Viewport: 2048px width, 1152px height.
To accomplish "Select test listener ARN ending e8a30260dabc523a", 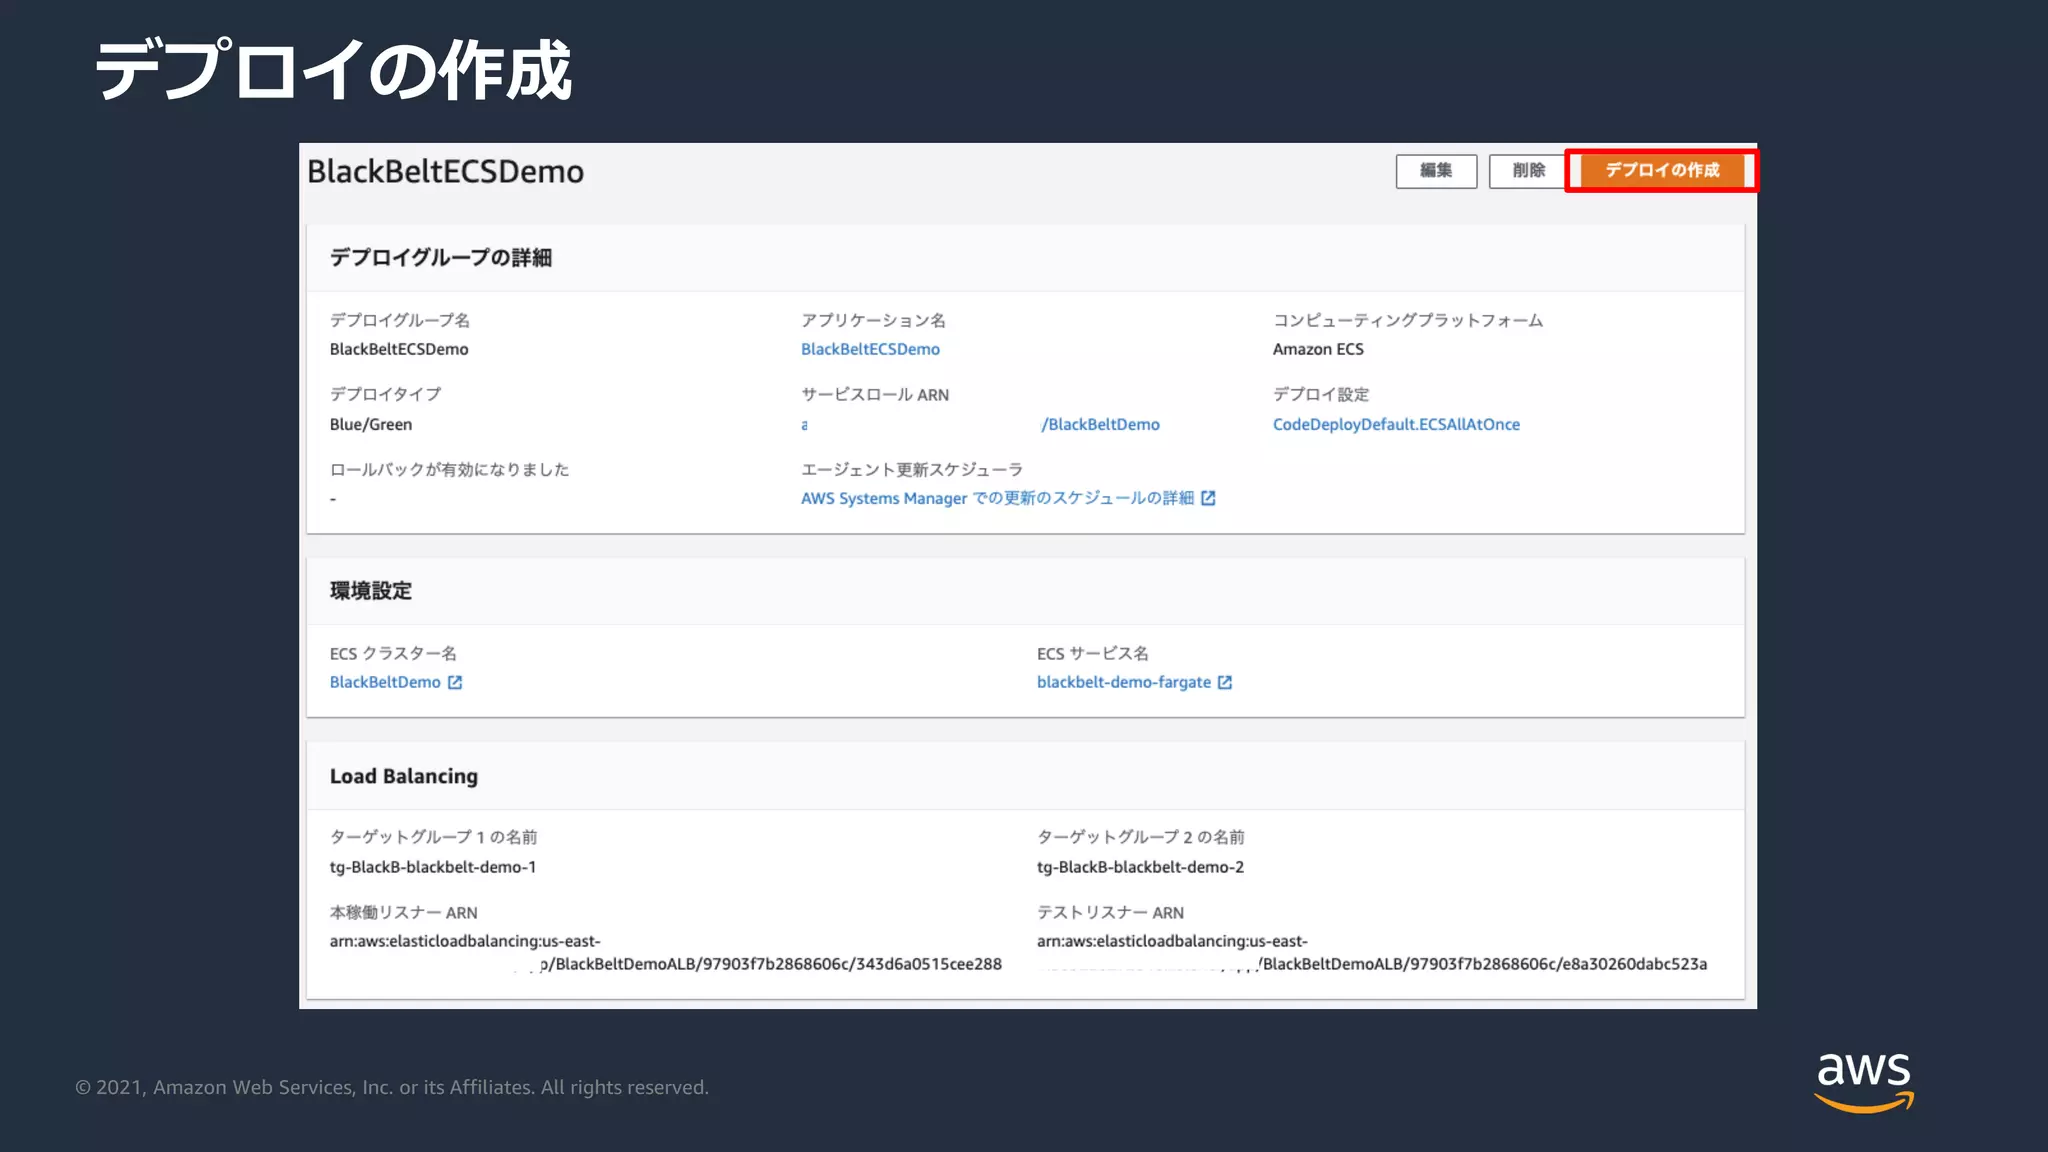I will [x=1372, y=952].
